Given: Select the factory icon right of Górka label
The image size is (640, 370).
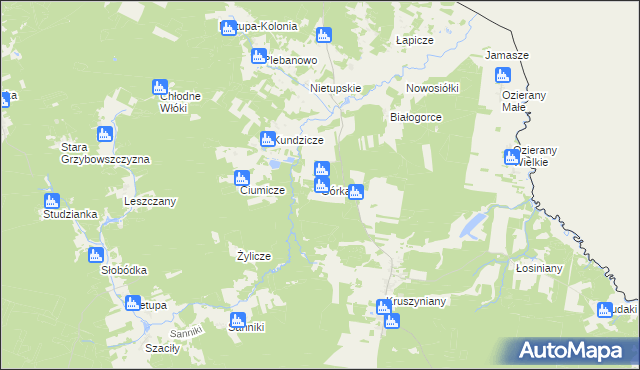Looking at the screenshot, I should pyautogui.click(x=356, y=192).
